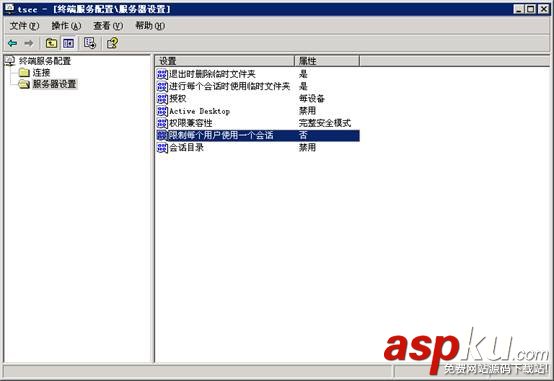
Task: Click the icon beside 退出时删除临时文件夹
Action: point(162,74)
